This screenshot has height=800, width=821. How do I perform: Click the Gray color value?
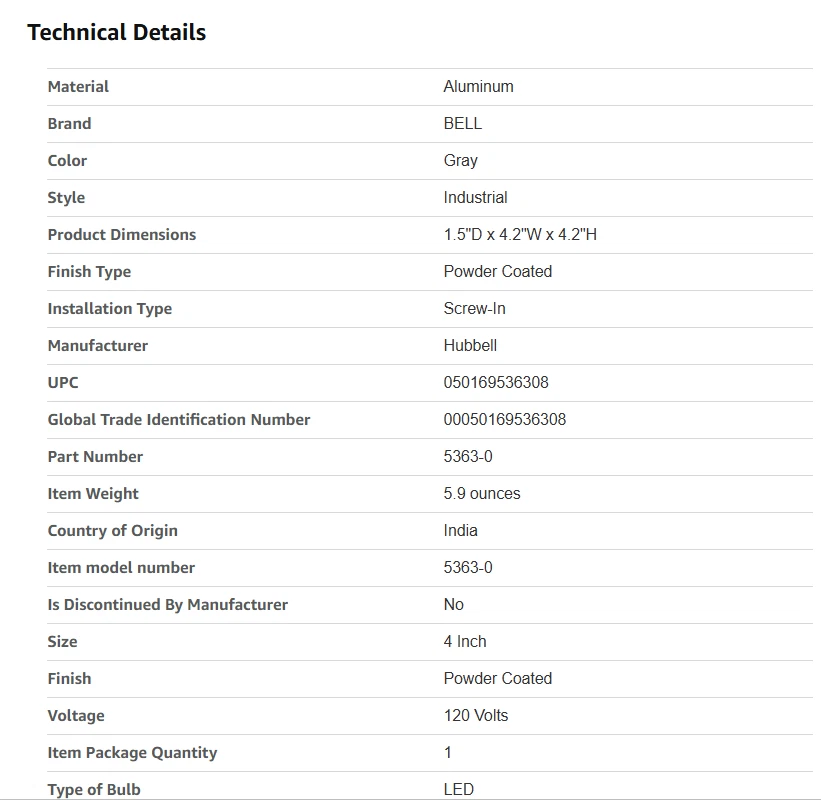tap(460, 161)
